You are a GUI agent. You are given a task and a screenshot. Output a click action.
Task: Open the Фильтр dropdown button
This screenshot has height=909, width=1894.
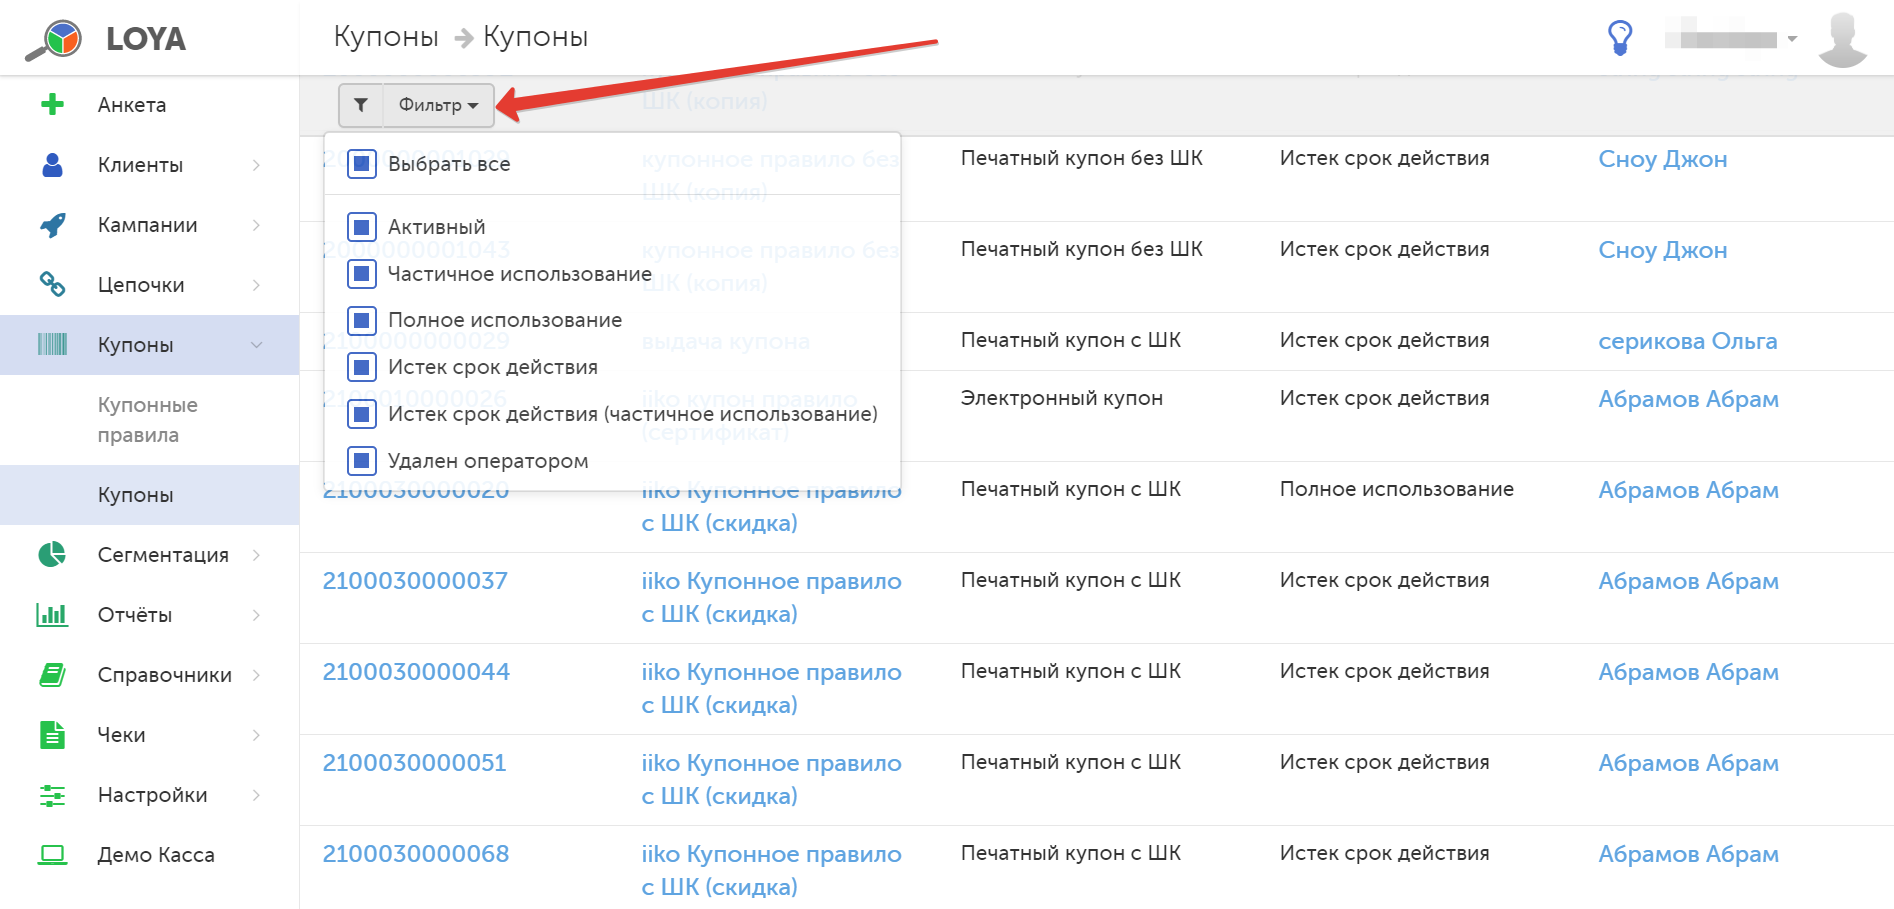click(439, 105)
